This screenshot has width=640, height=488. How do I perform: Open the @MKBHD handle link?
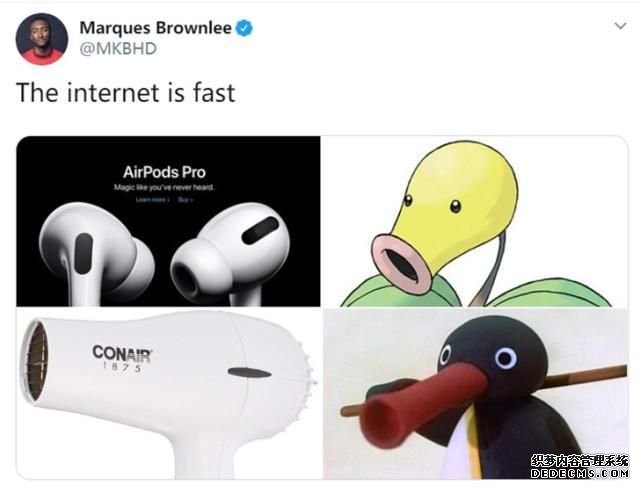(x=118, y=49)
